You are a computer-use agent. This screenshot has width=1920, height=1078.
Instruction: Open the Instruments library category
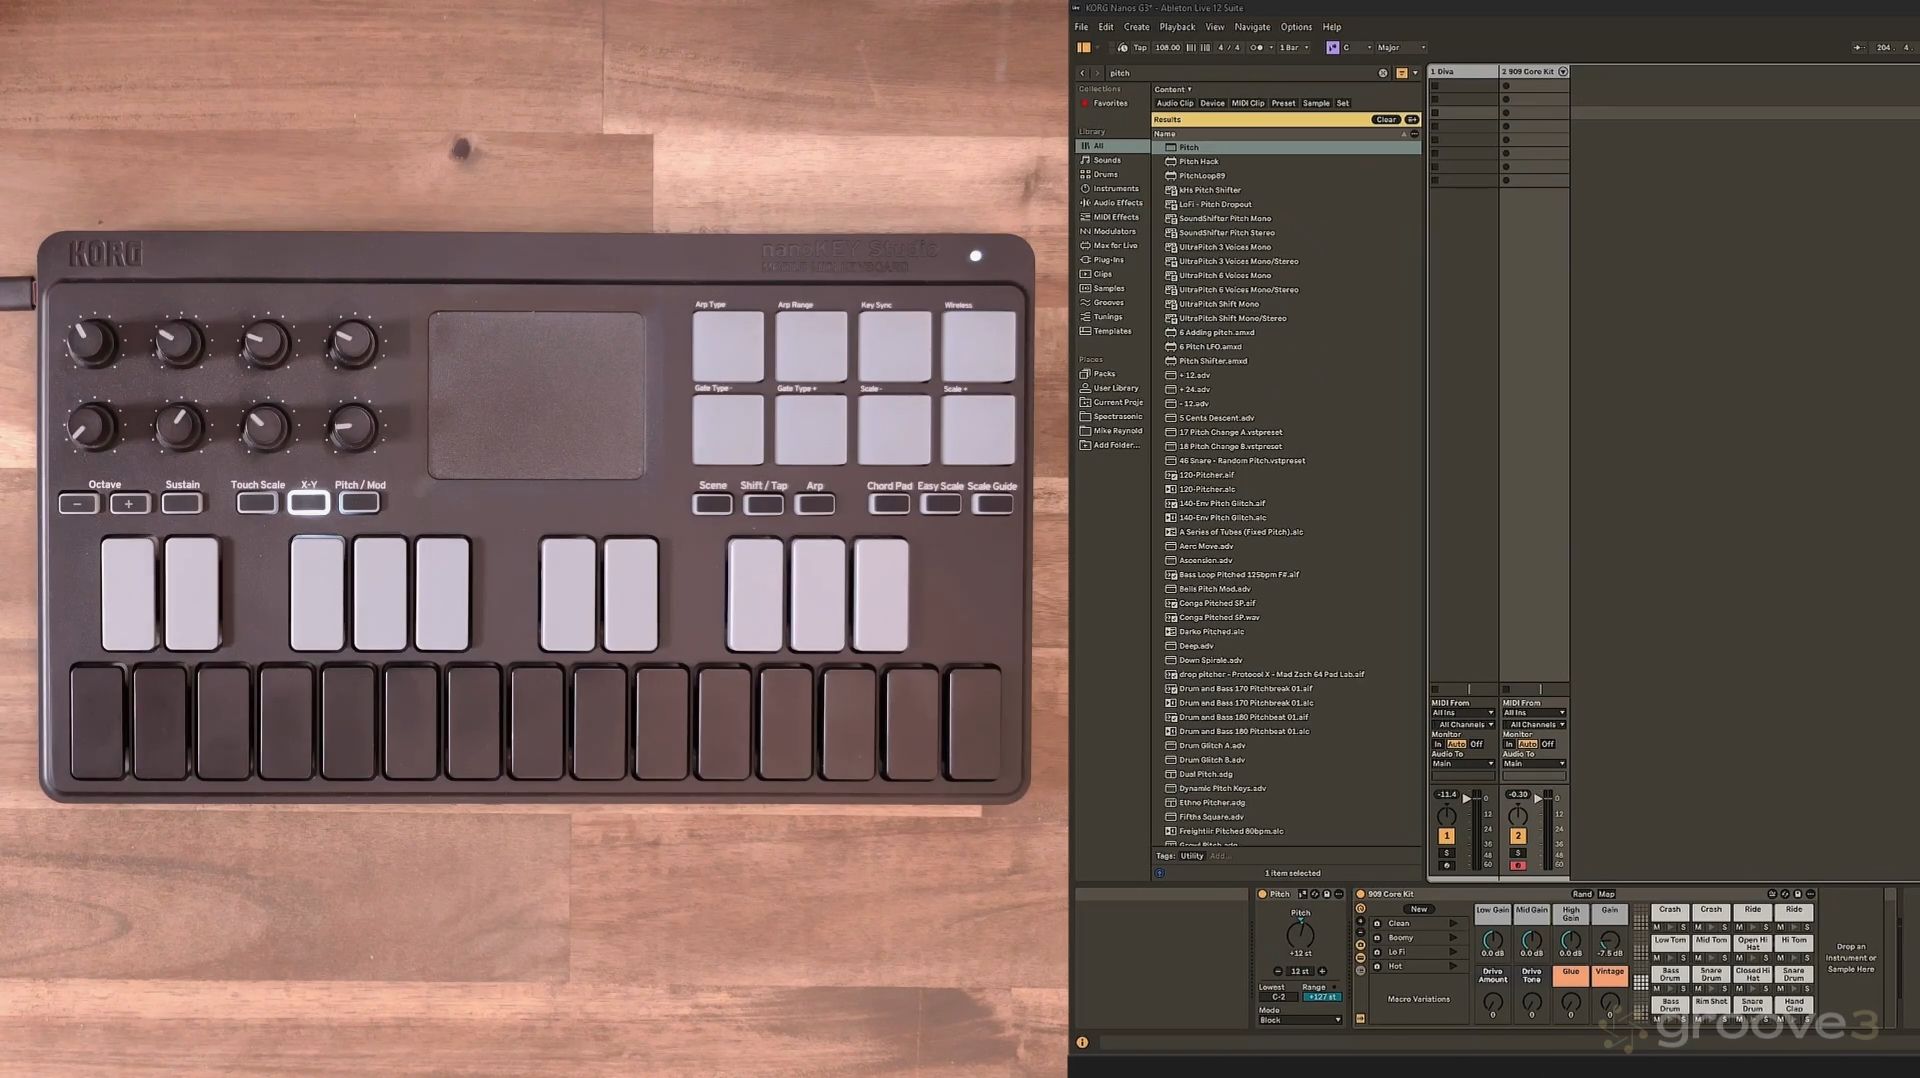(1115, 188)
